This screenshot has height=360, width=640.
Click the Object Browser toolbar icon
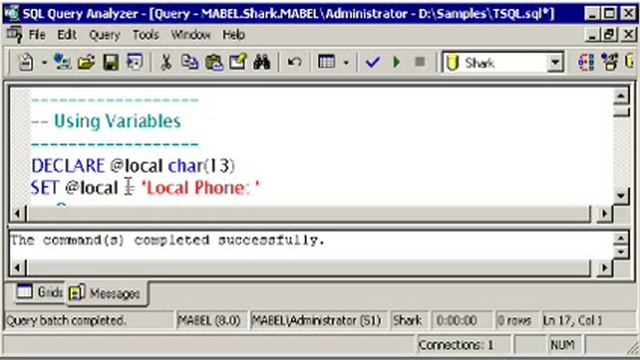pyautogui.click(x=610, y=62)
